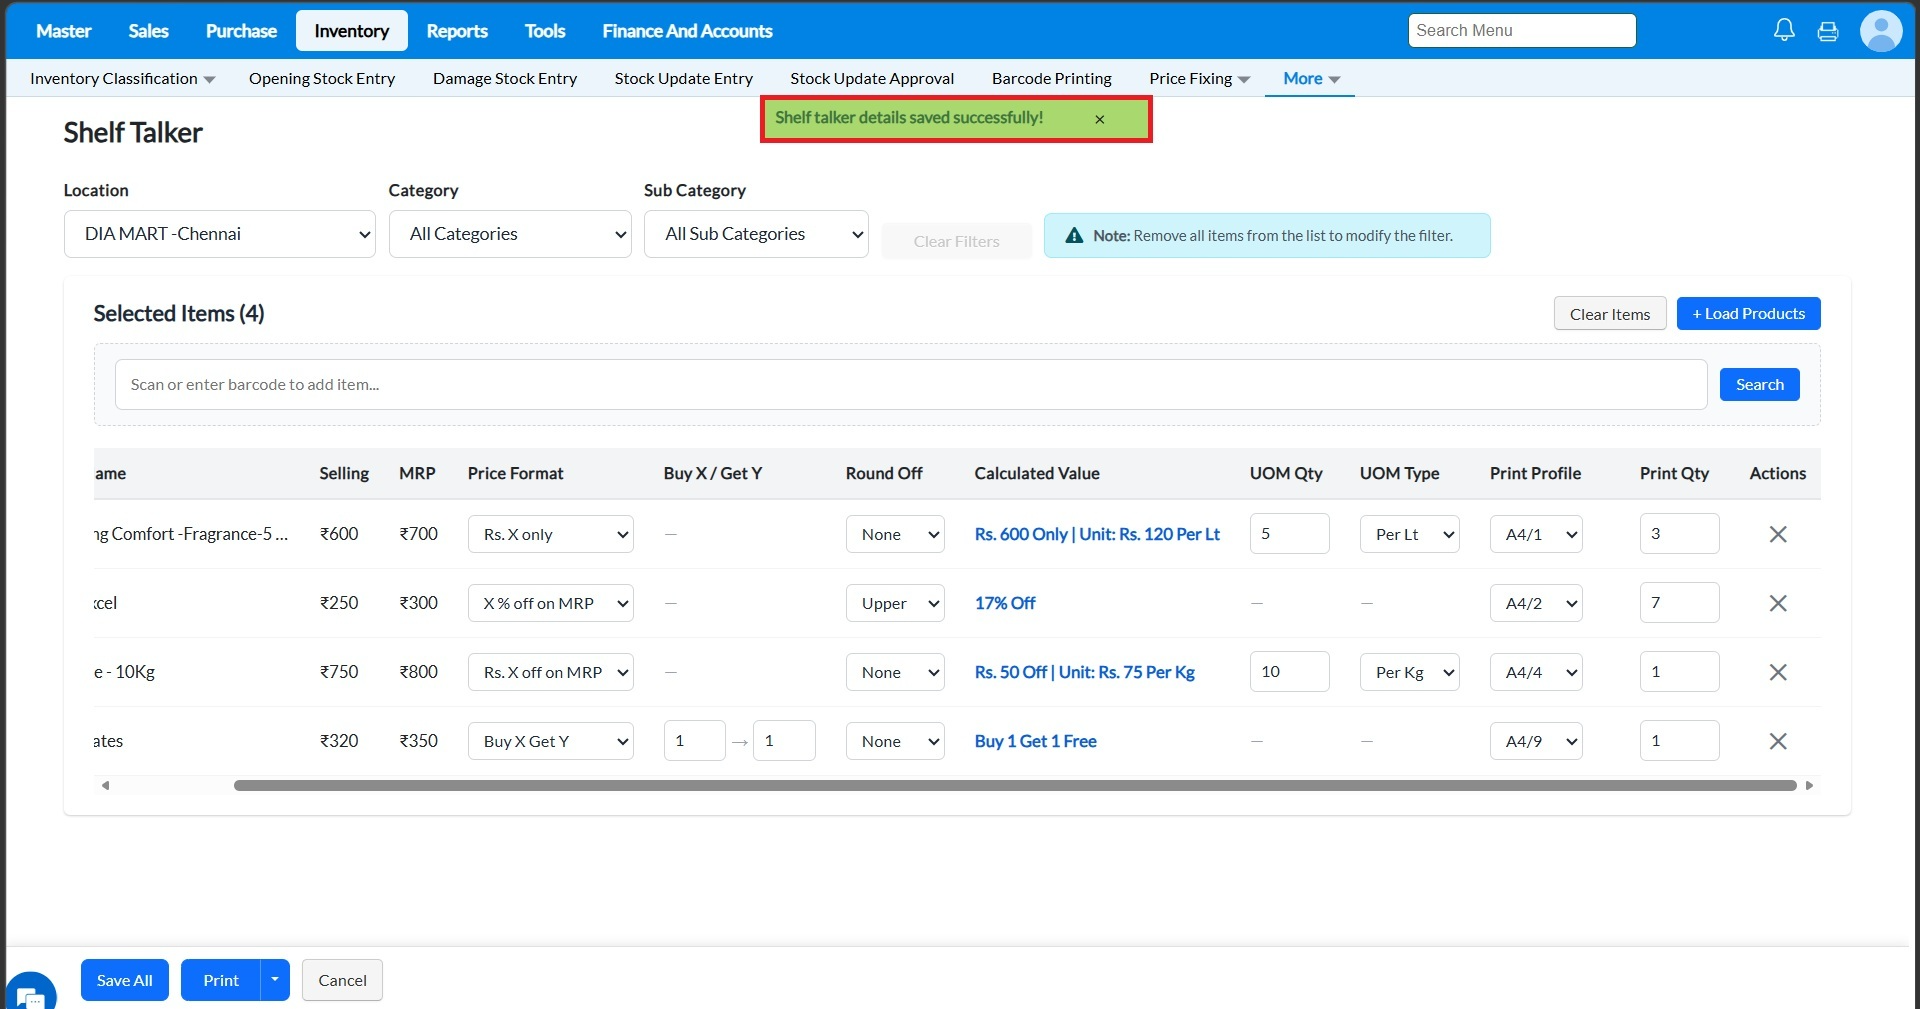Screen dimensions: 1920x1009
Task: Open the notifications bell icon
Action: coord(1784,31)
